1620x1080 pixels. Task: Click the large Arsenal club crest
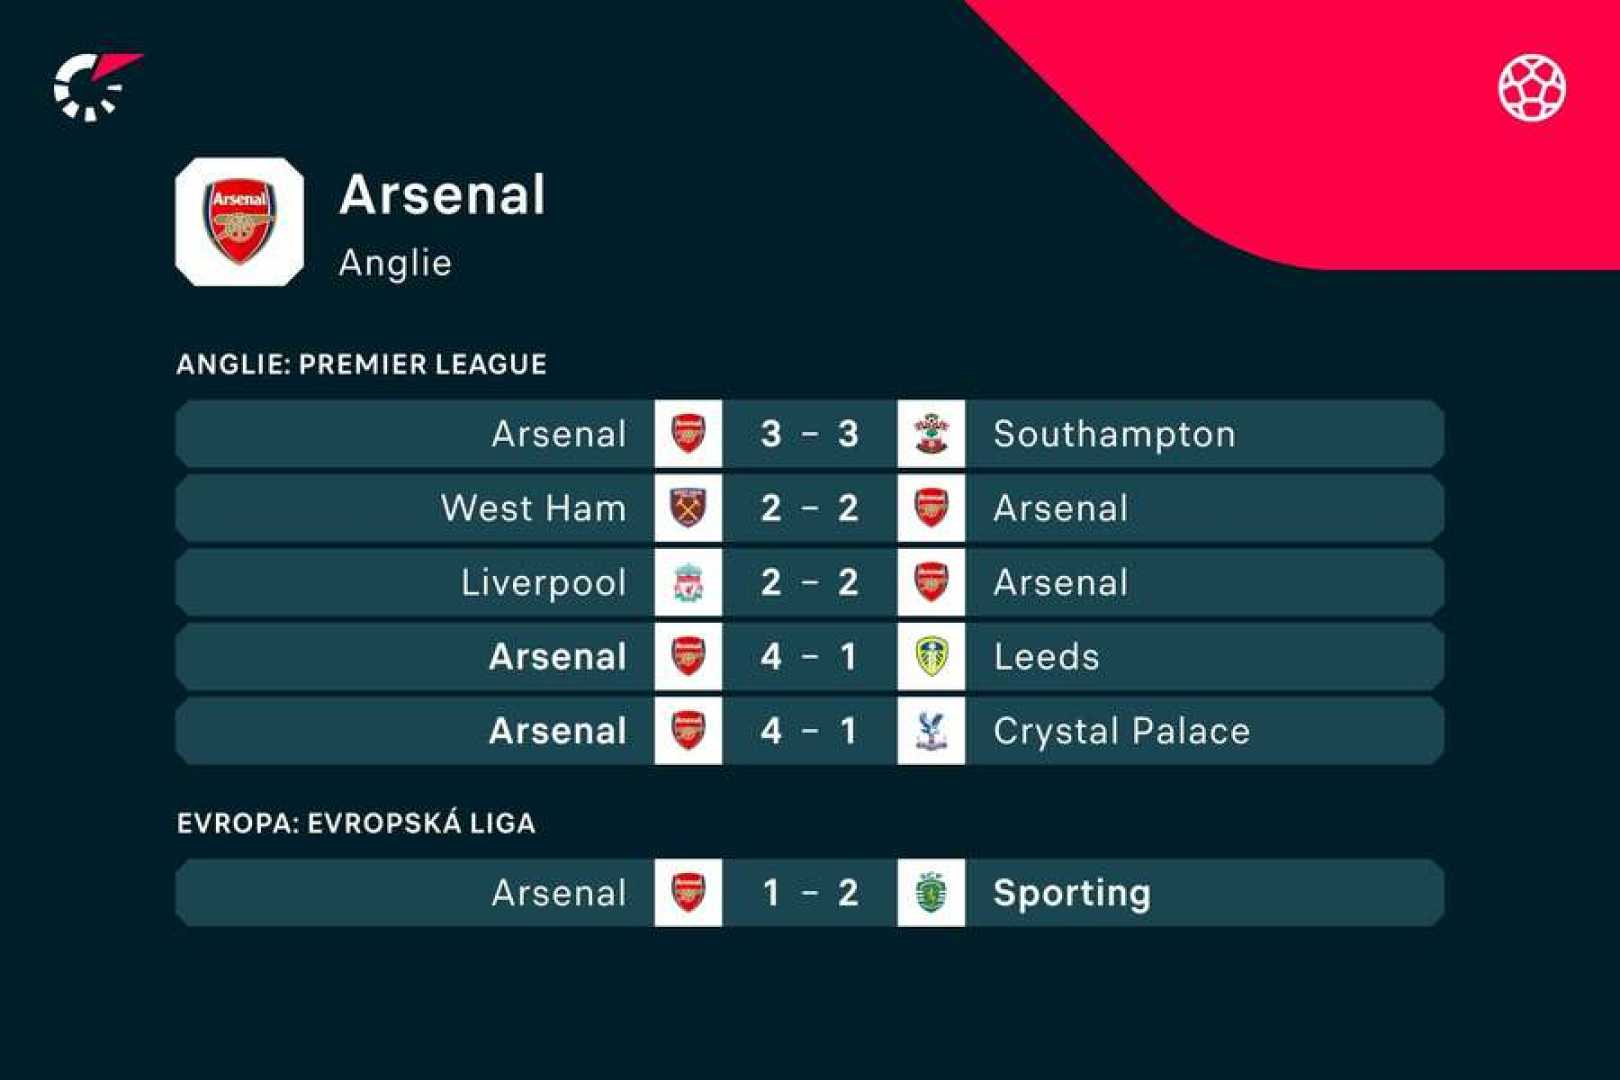240,222
